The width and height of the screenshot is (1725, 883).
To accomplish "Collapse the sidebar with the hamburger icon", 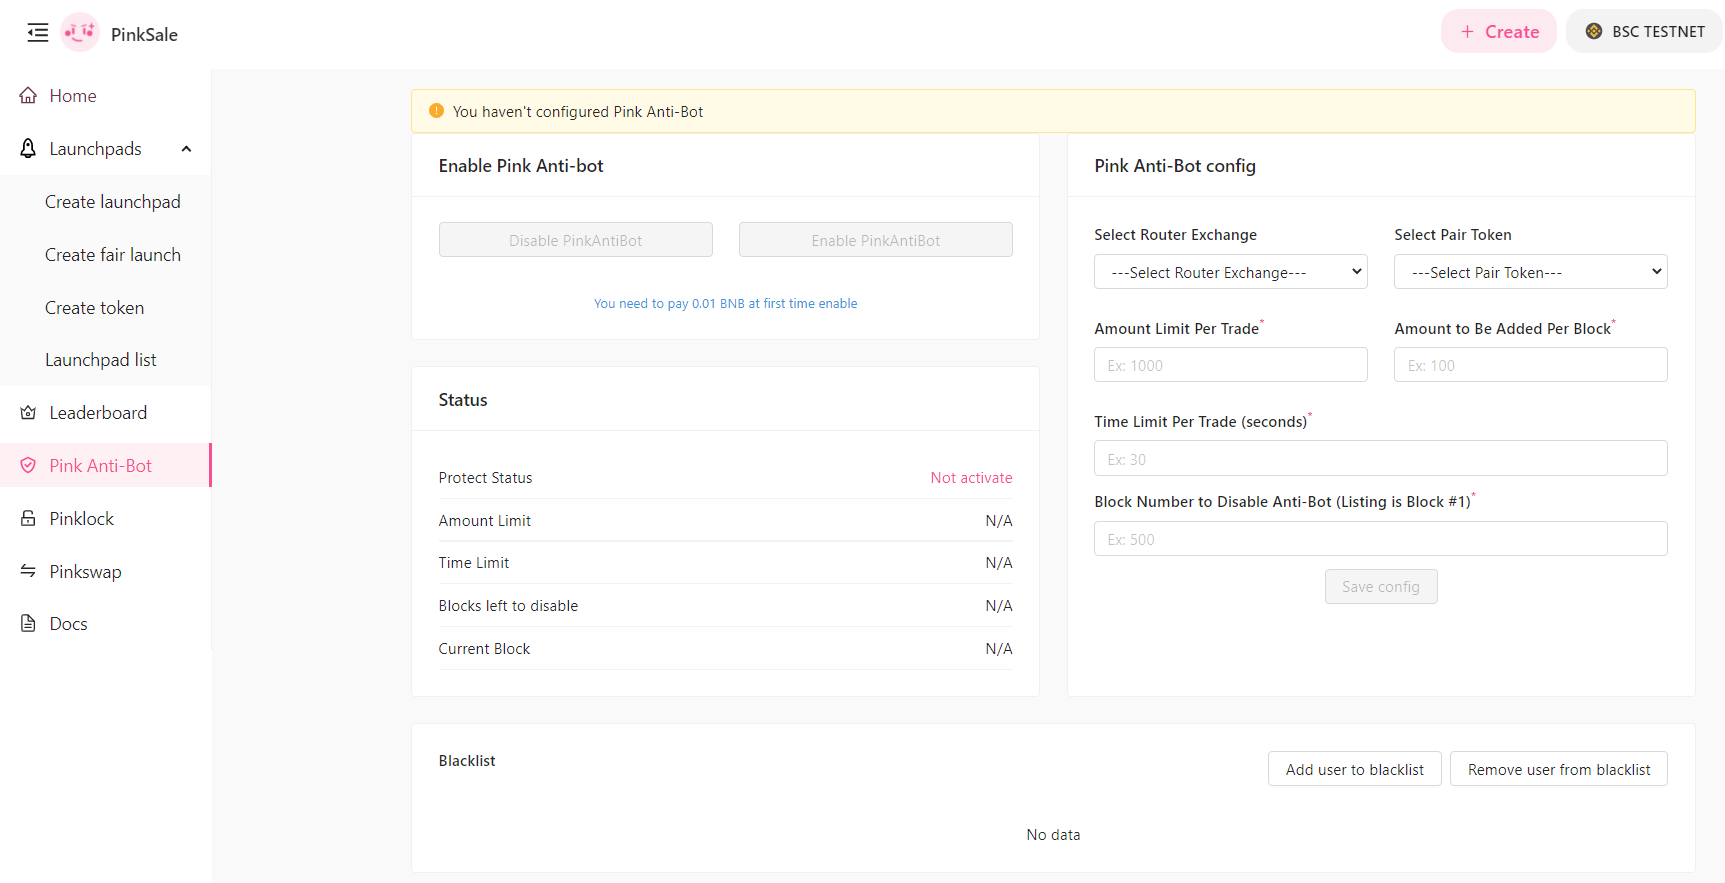I will click(38, 33).
